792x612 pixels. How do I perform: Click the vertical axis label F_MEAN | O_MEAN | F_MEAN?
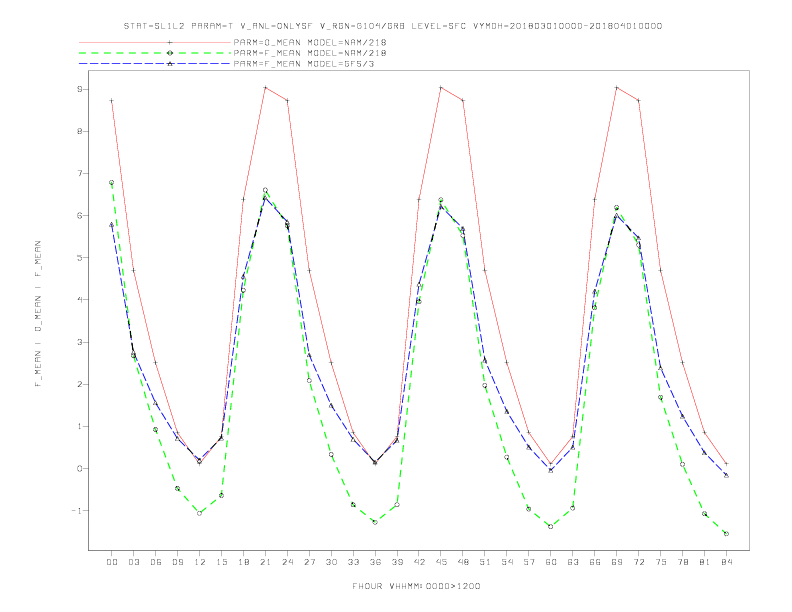click(38, 314)
